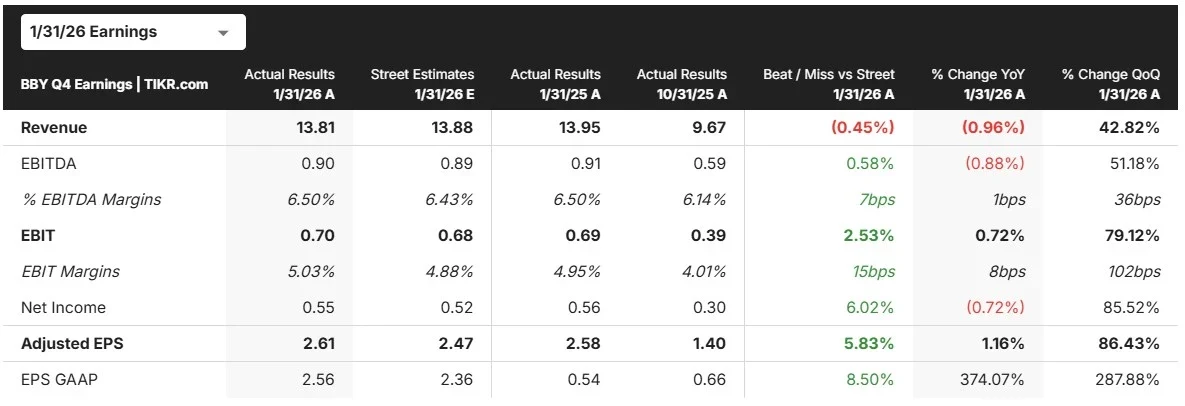1185x406 pixels.
Task: Select the % Change YoY column header
Action: pyautogui.click(x=978, y=84)
